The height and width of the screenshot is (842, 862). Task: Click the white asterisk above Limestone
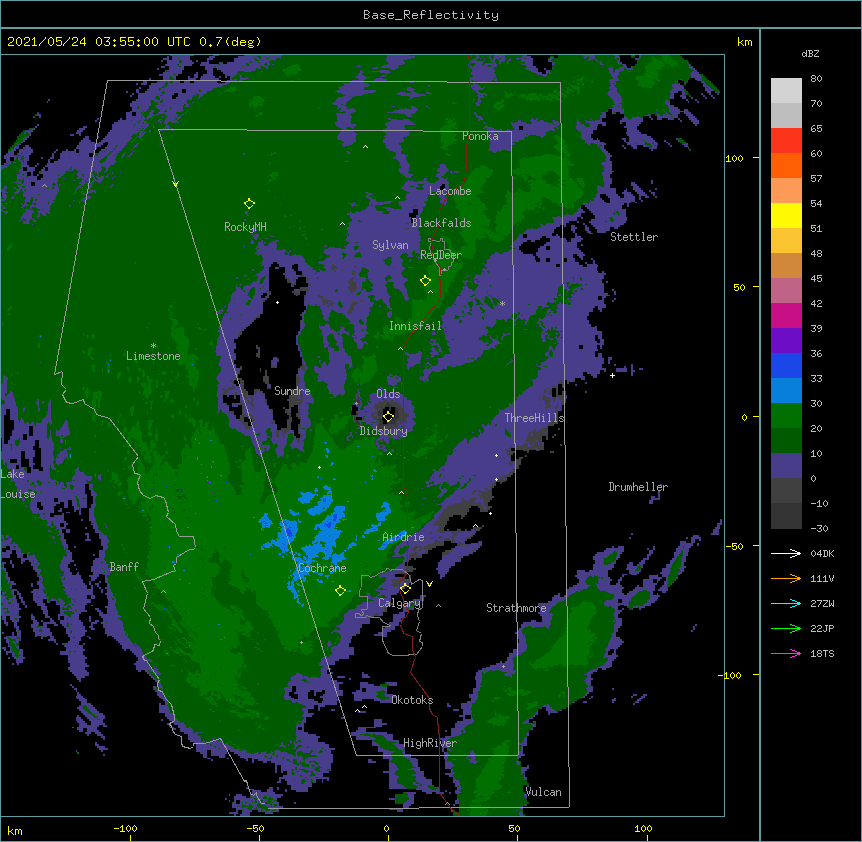153,346
